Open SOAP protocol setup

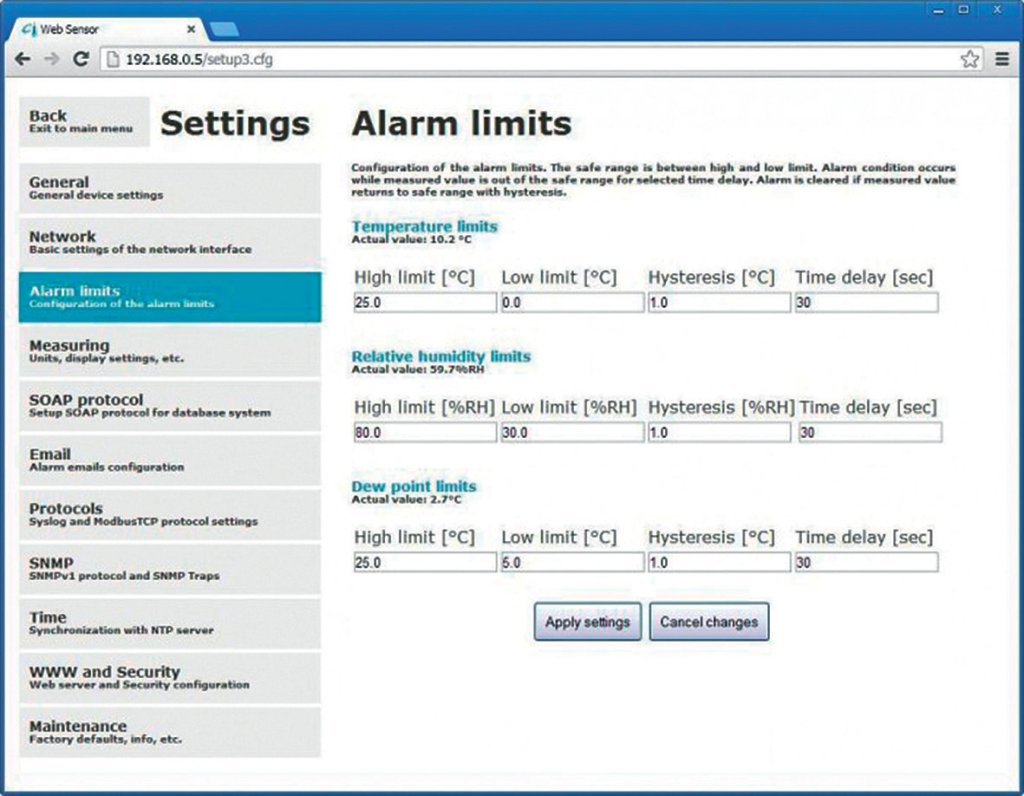(x=169, y=405)
